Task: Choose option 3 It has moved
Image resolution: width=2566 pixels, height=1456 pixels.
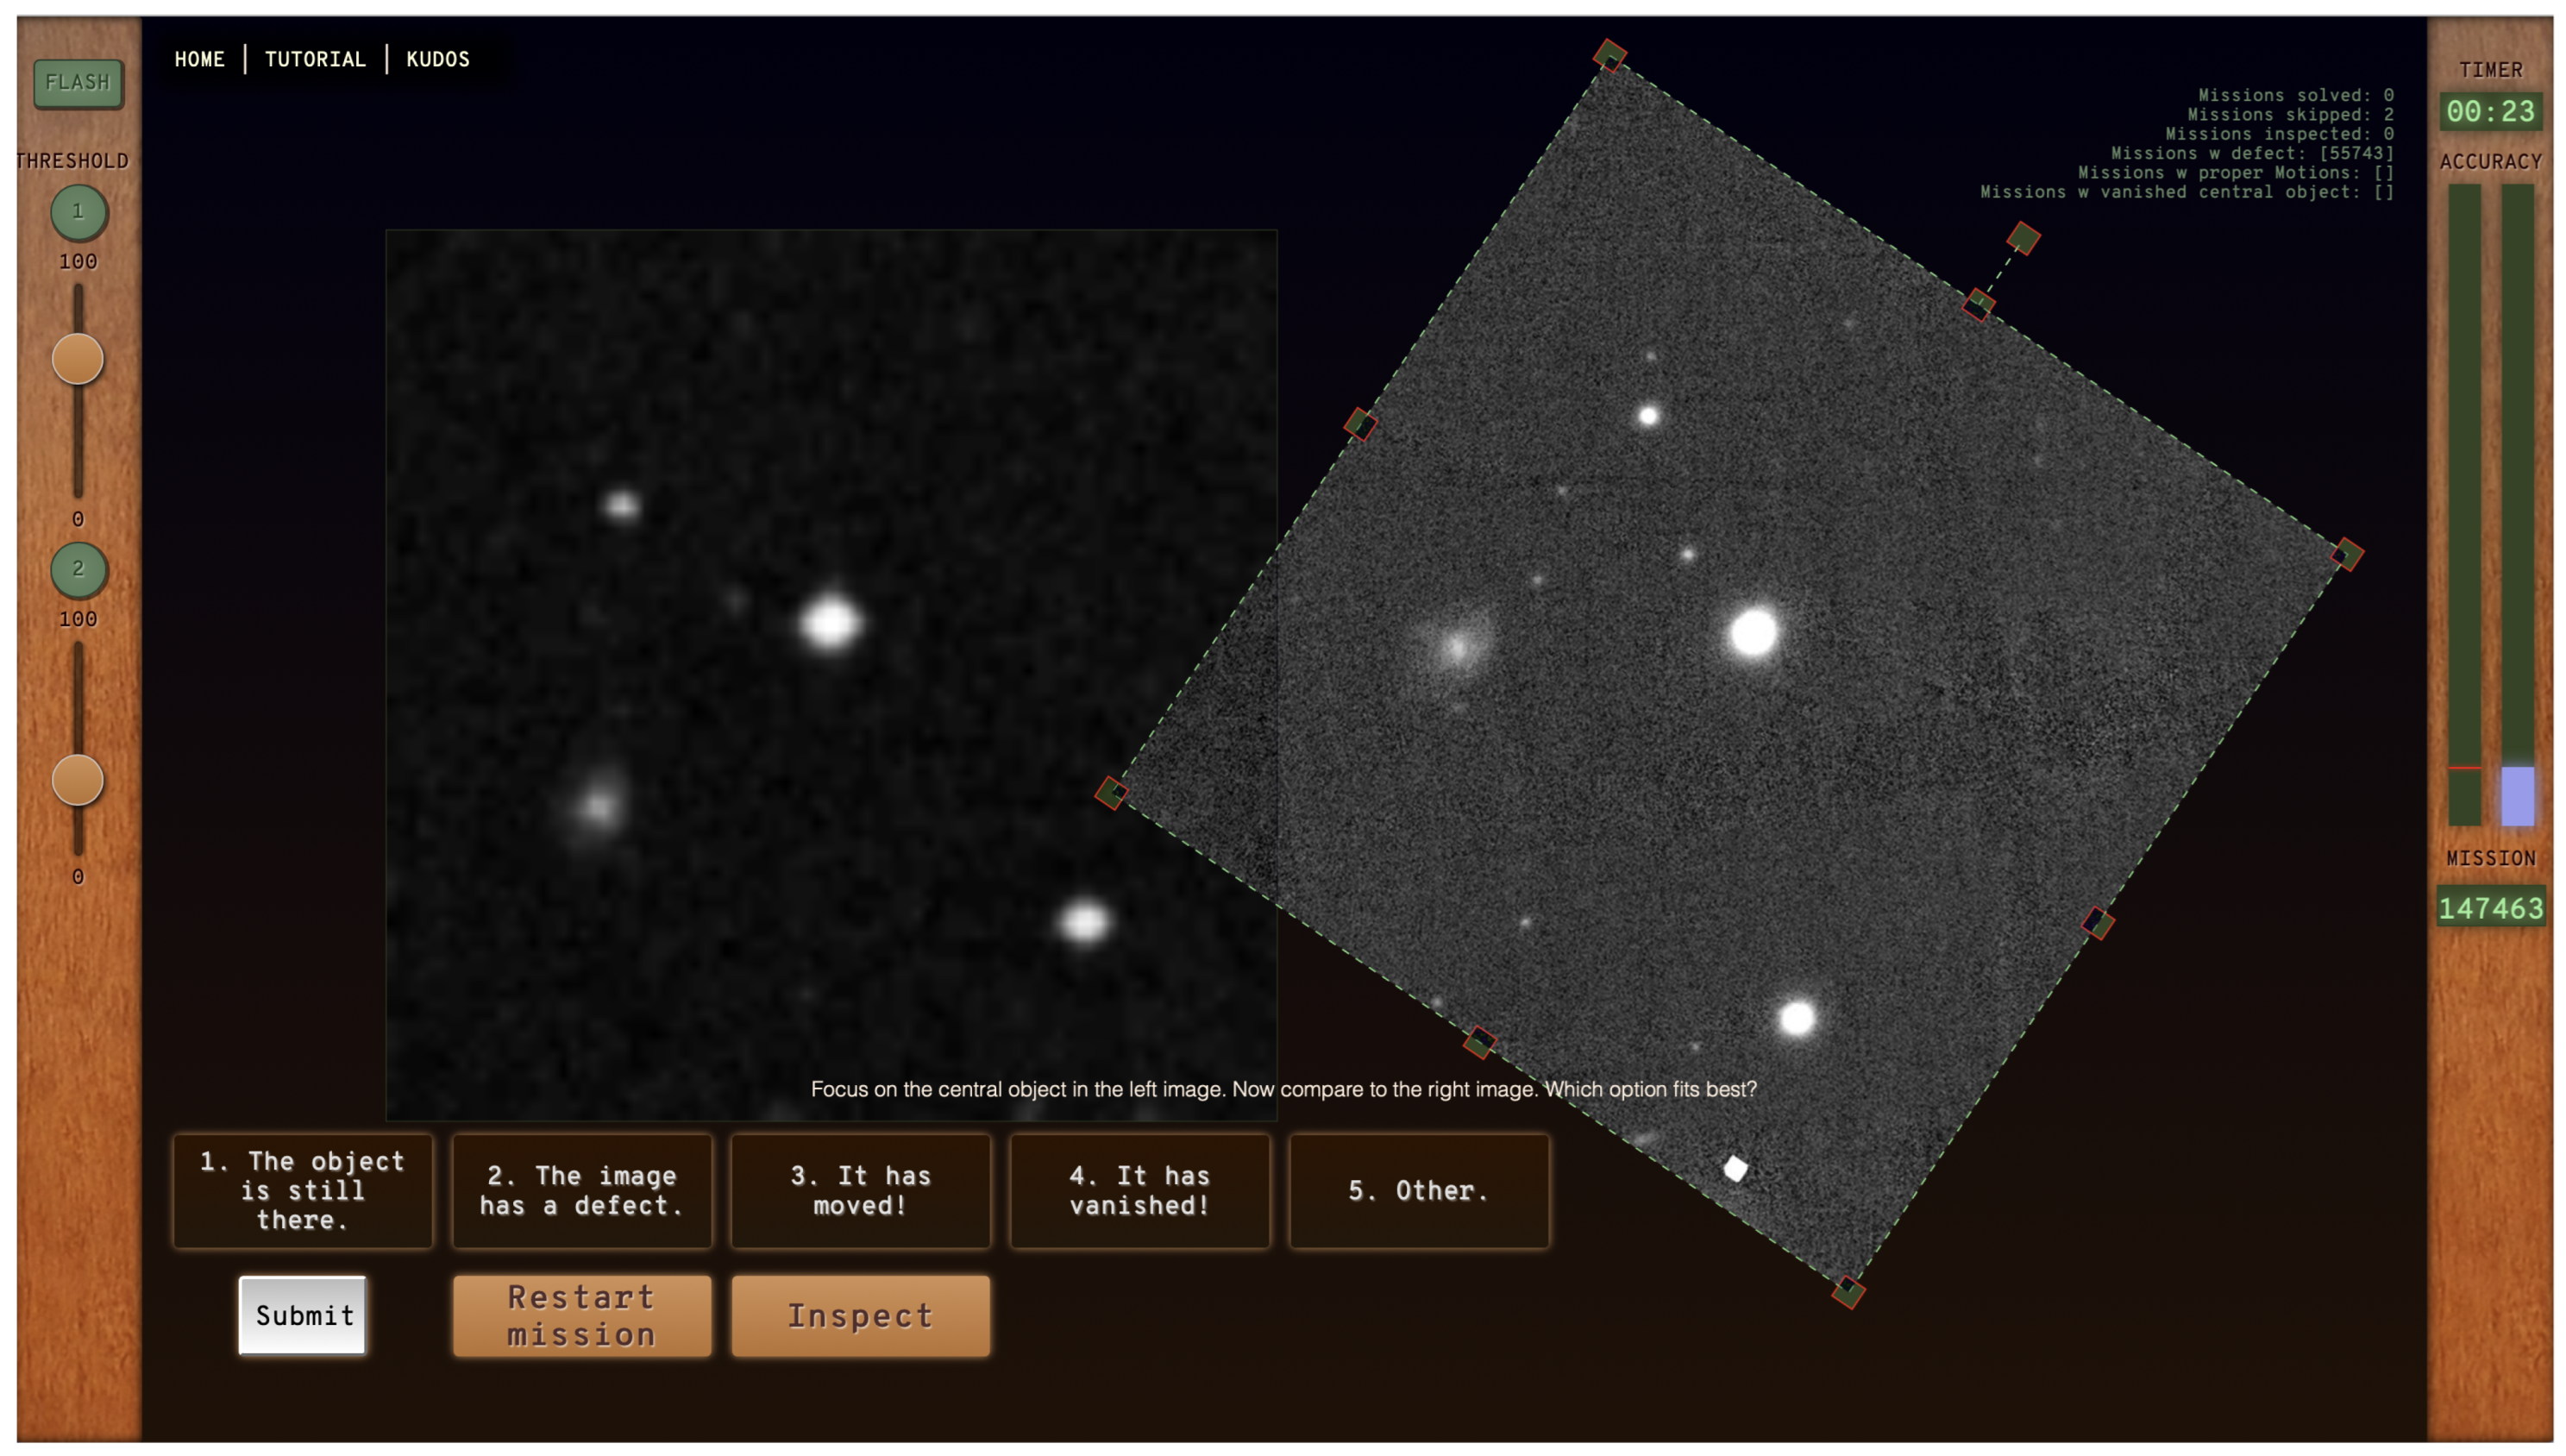Action: coord(860,1190)
